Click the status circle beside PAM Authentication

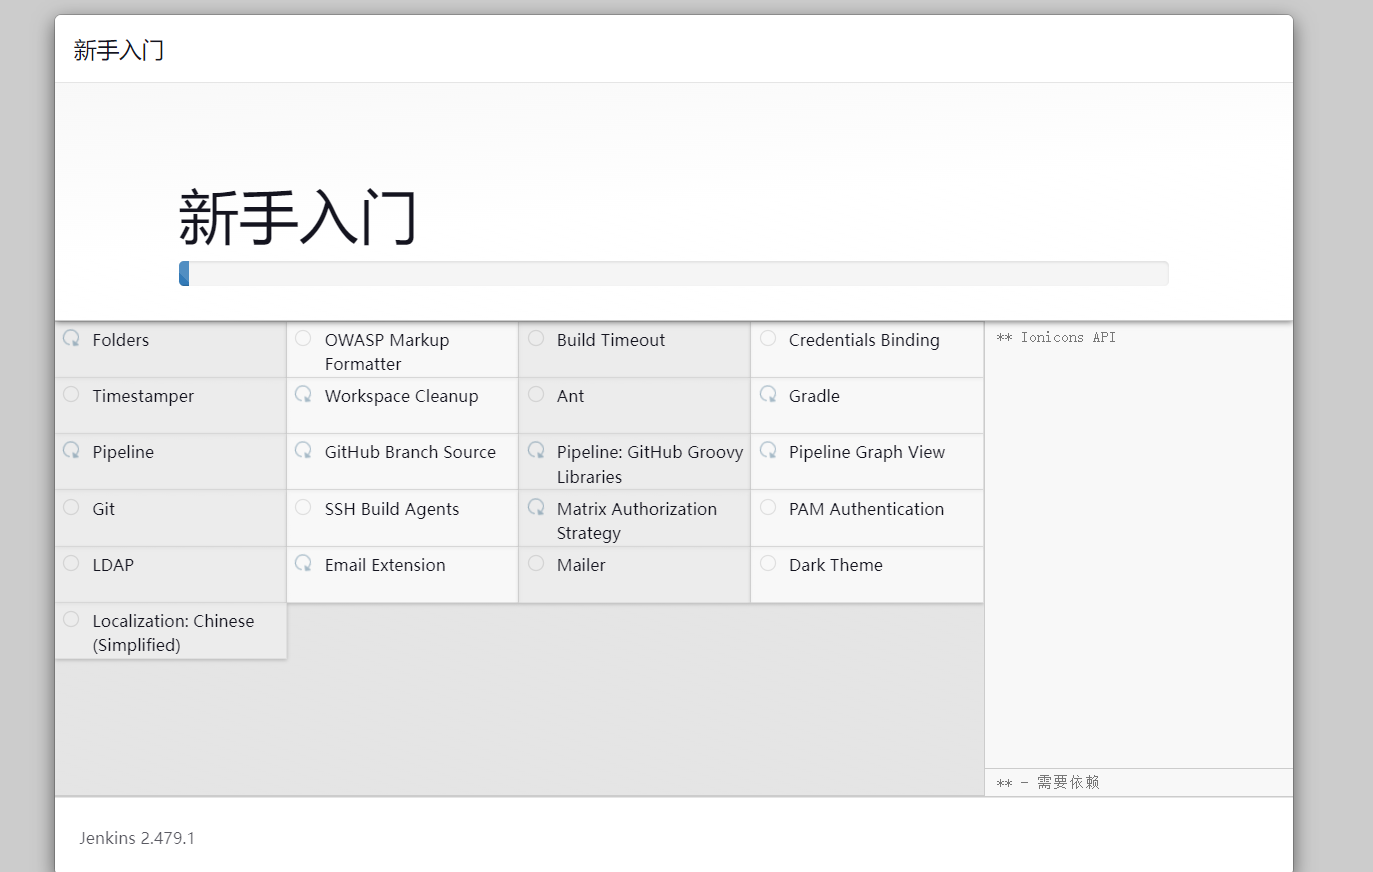pos(768,507)
